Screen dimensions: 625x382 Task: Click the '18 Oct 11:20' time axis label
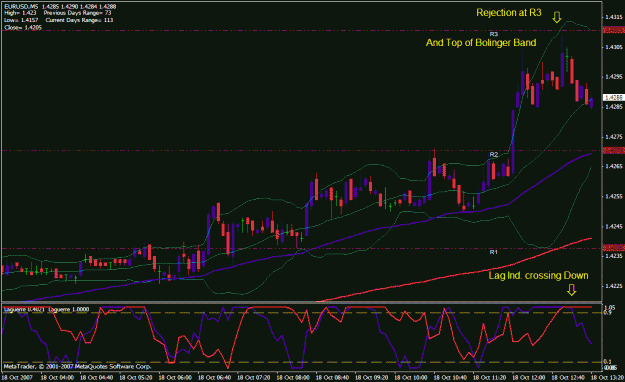(489, 377)
